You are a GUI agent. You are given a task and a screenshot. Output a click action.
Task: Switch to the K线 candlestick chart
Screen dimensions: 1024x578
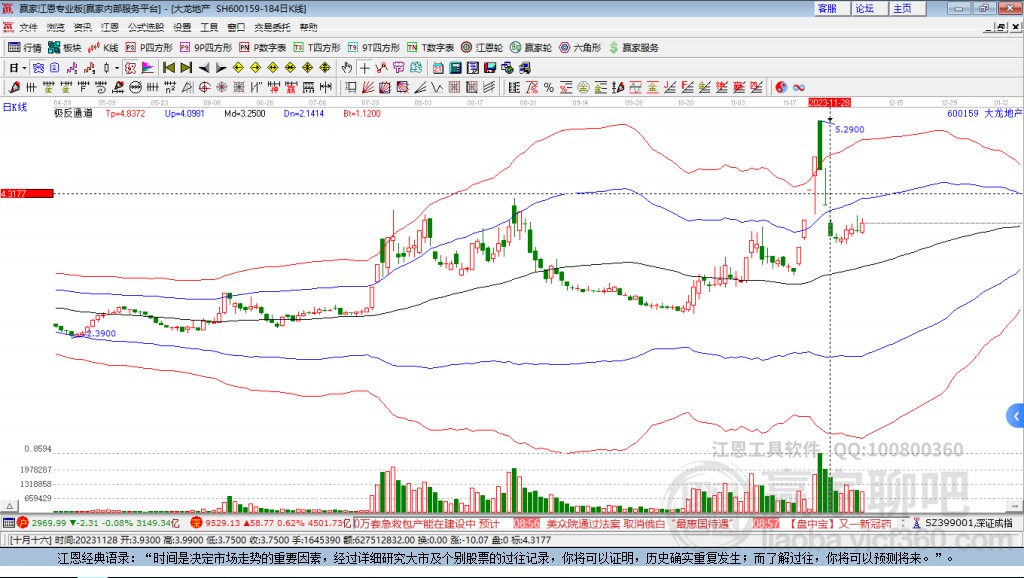click(105, 47)
